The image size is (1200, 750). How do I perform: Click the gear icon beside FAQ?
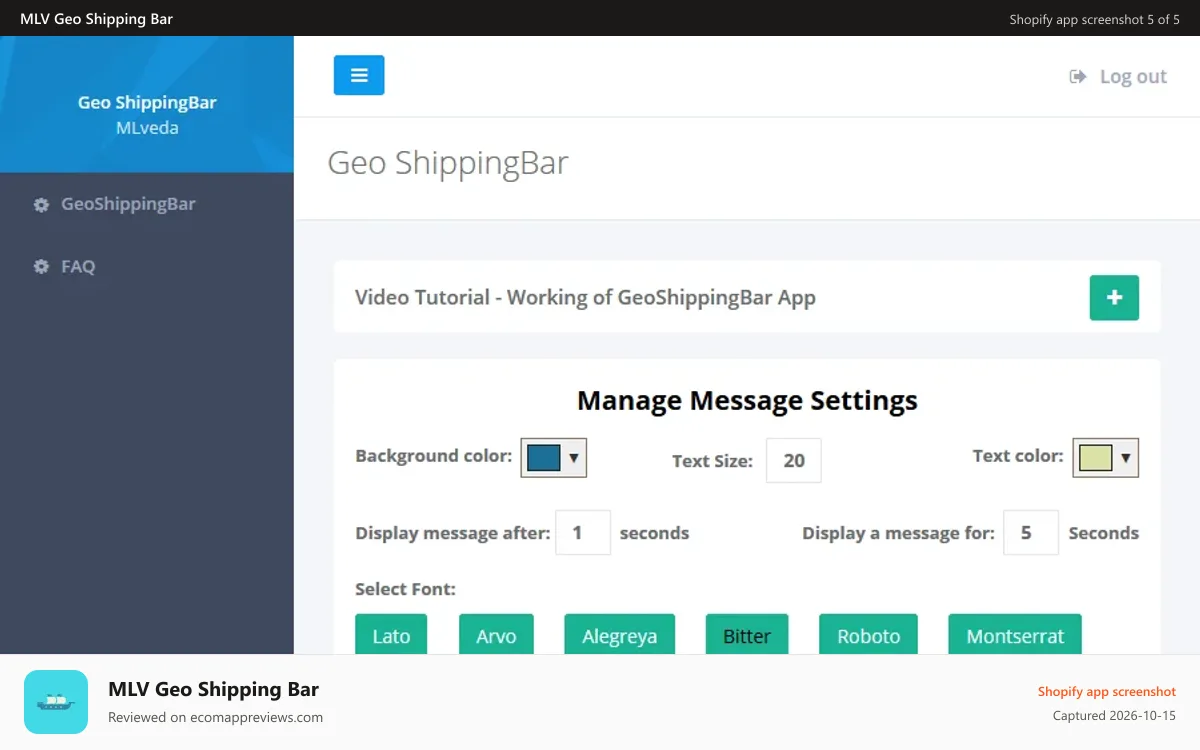[x=41, y=267]
